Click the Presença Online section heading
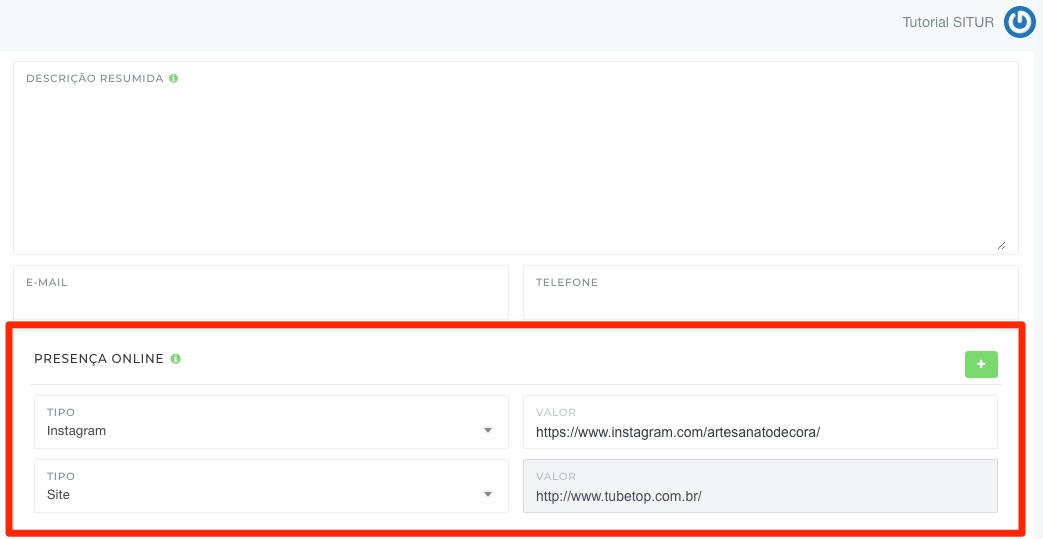The image size is (1043, 539). click(x=98, y=358)
